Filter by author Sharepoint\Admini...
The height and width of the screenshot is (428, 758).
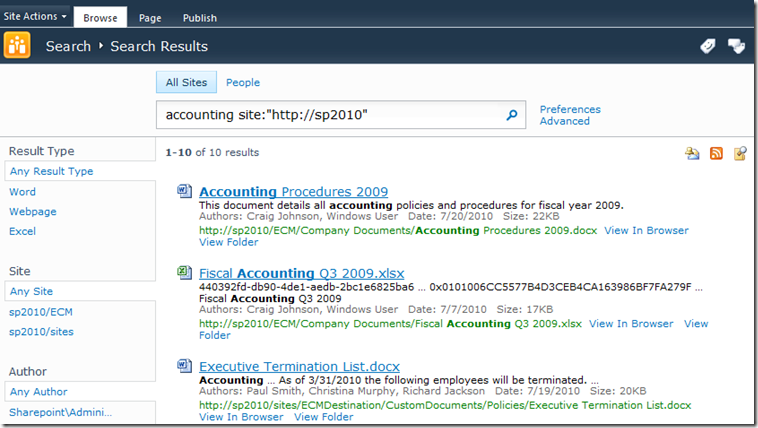click(60, 412)
